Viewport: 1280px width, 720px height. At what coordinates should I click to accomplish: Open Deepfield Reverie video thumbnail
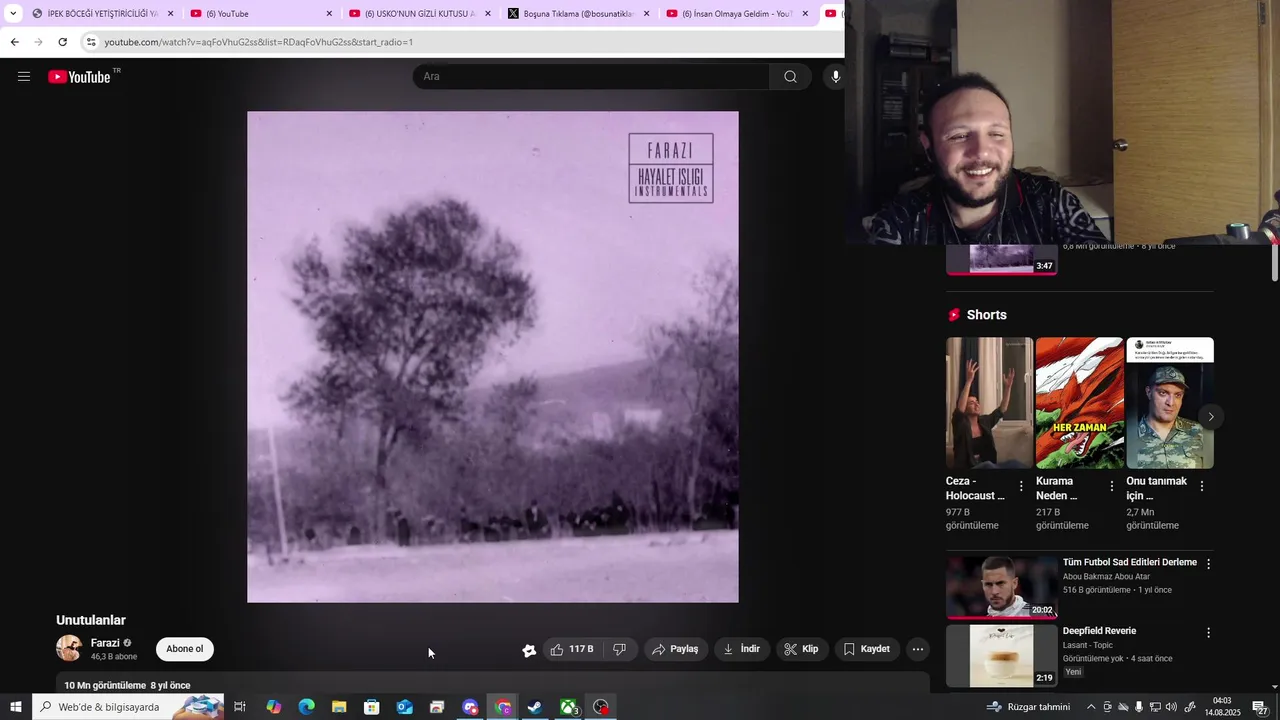pos(1002,656)
